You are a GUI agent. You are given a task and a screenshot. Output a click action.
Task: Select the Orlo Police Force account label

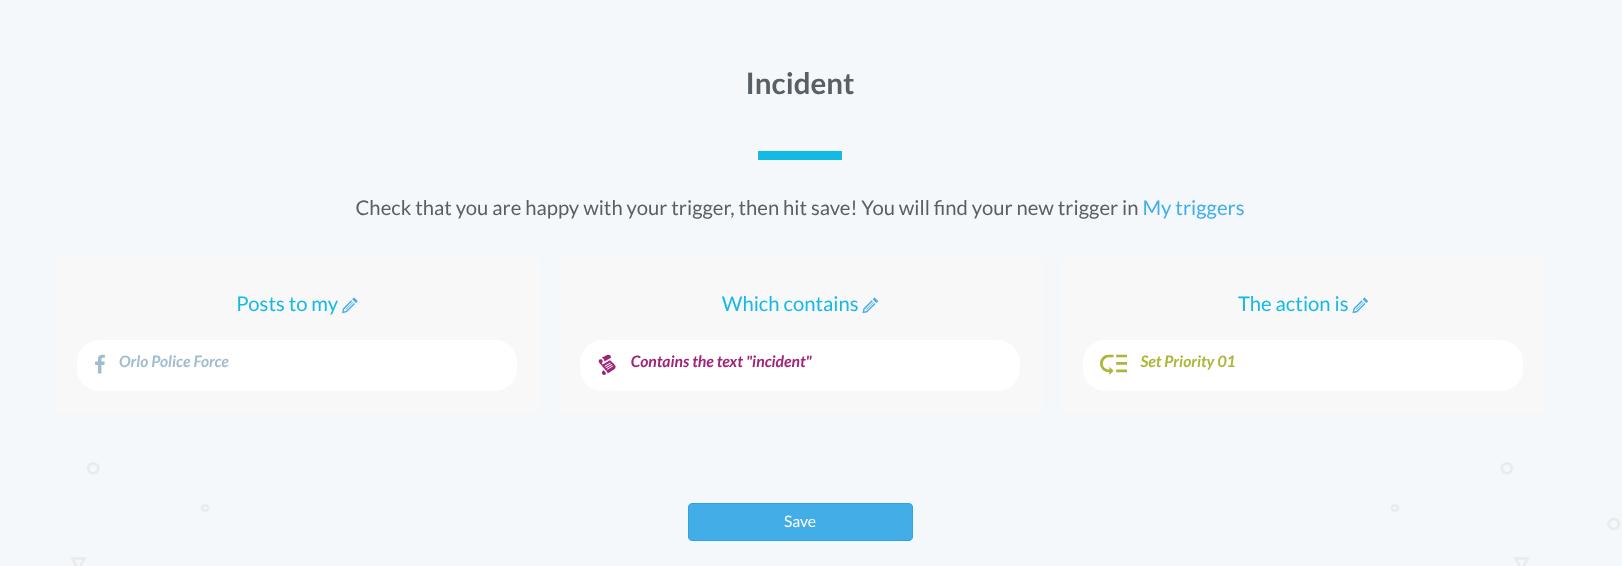click(174, 362)
